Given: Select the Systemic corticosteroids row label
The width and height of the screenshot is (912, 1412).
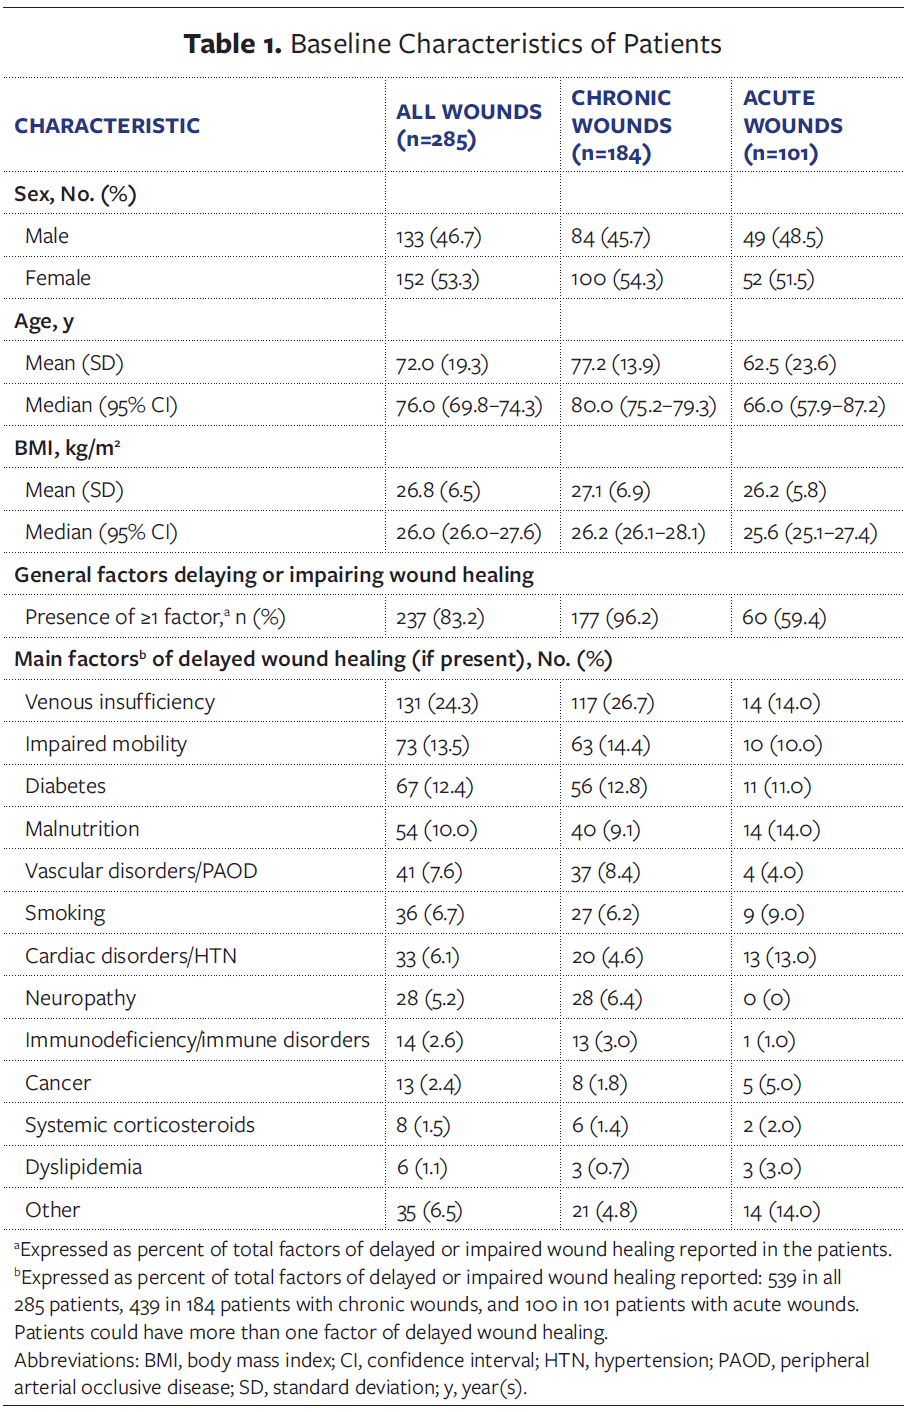Looking at the screenshot, I should click(140, 1125).
